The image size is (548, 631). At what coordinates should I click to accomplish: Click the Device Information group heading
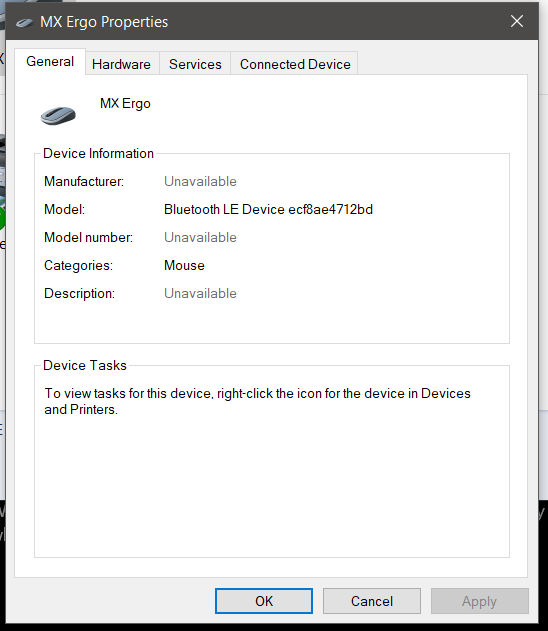pos(99,153)
